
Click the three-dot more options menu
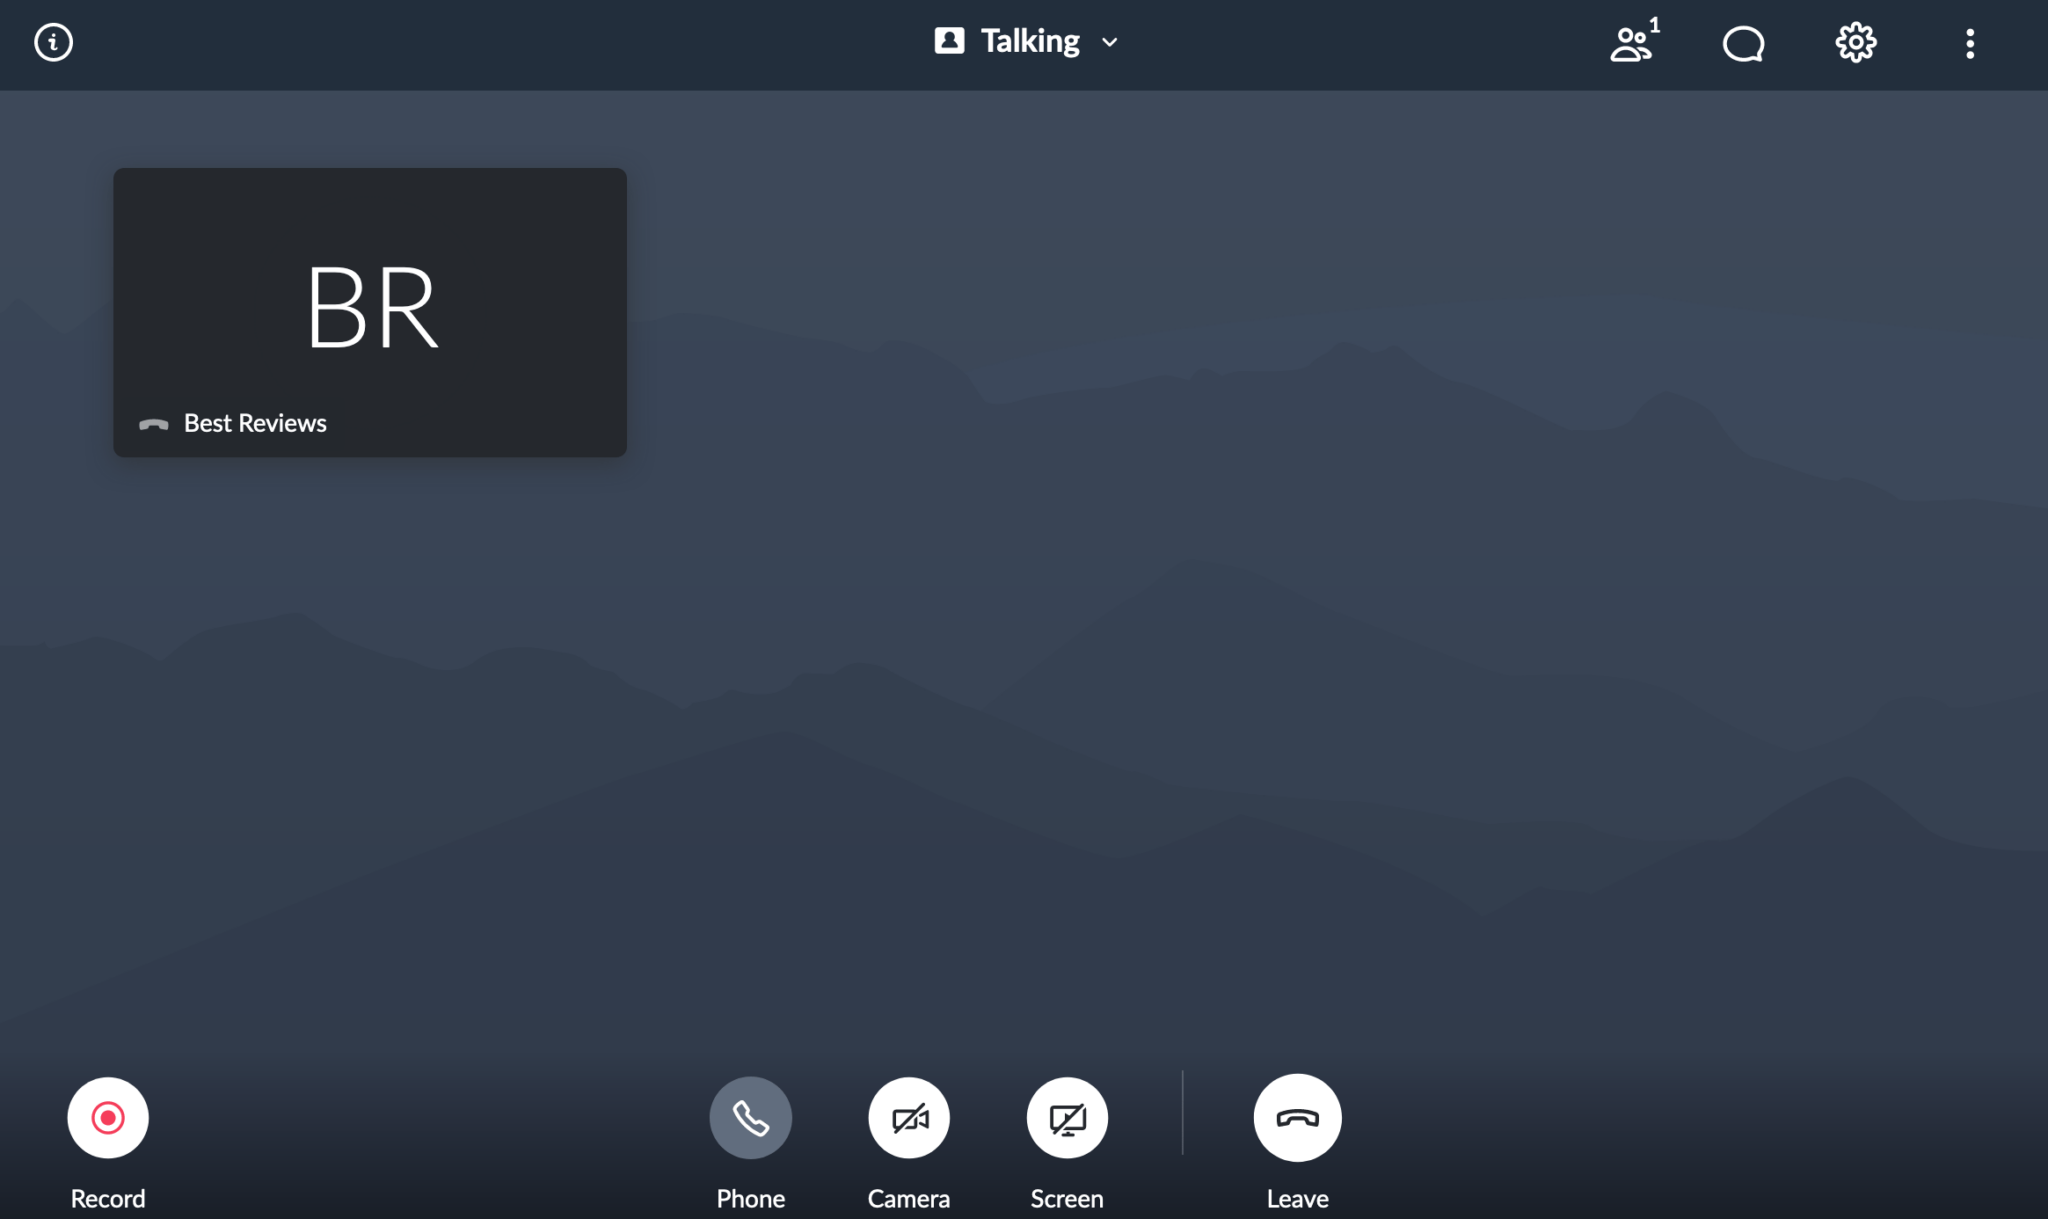1970,44
